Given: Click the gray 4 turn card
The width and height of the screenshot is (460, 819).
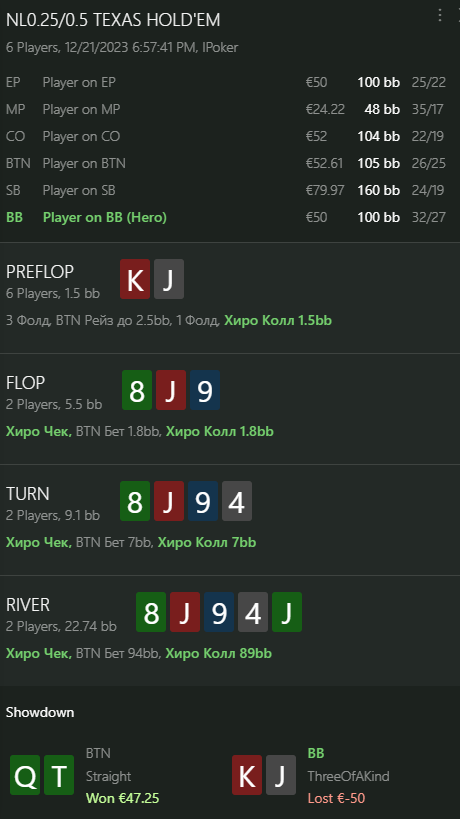Looking at the screenshot, I should [237, 501].
